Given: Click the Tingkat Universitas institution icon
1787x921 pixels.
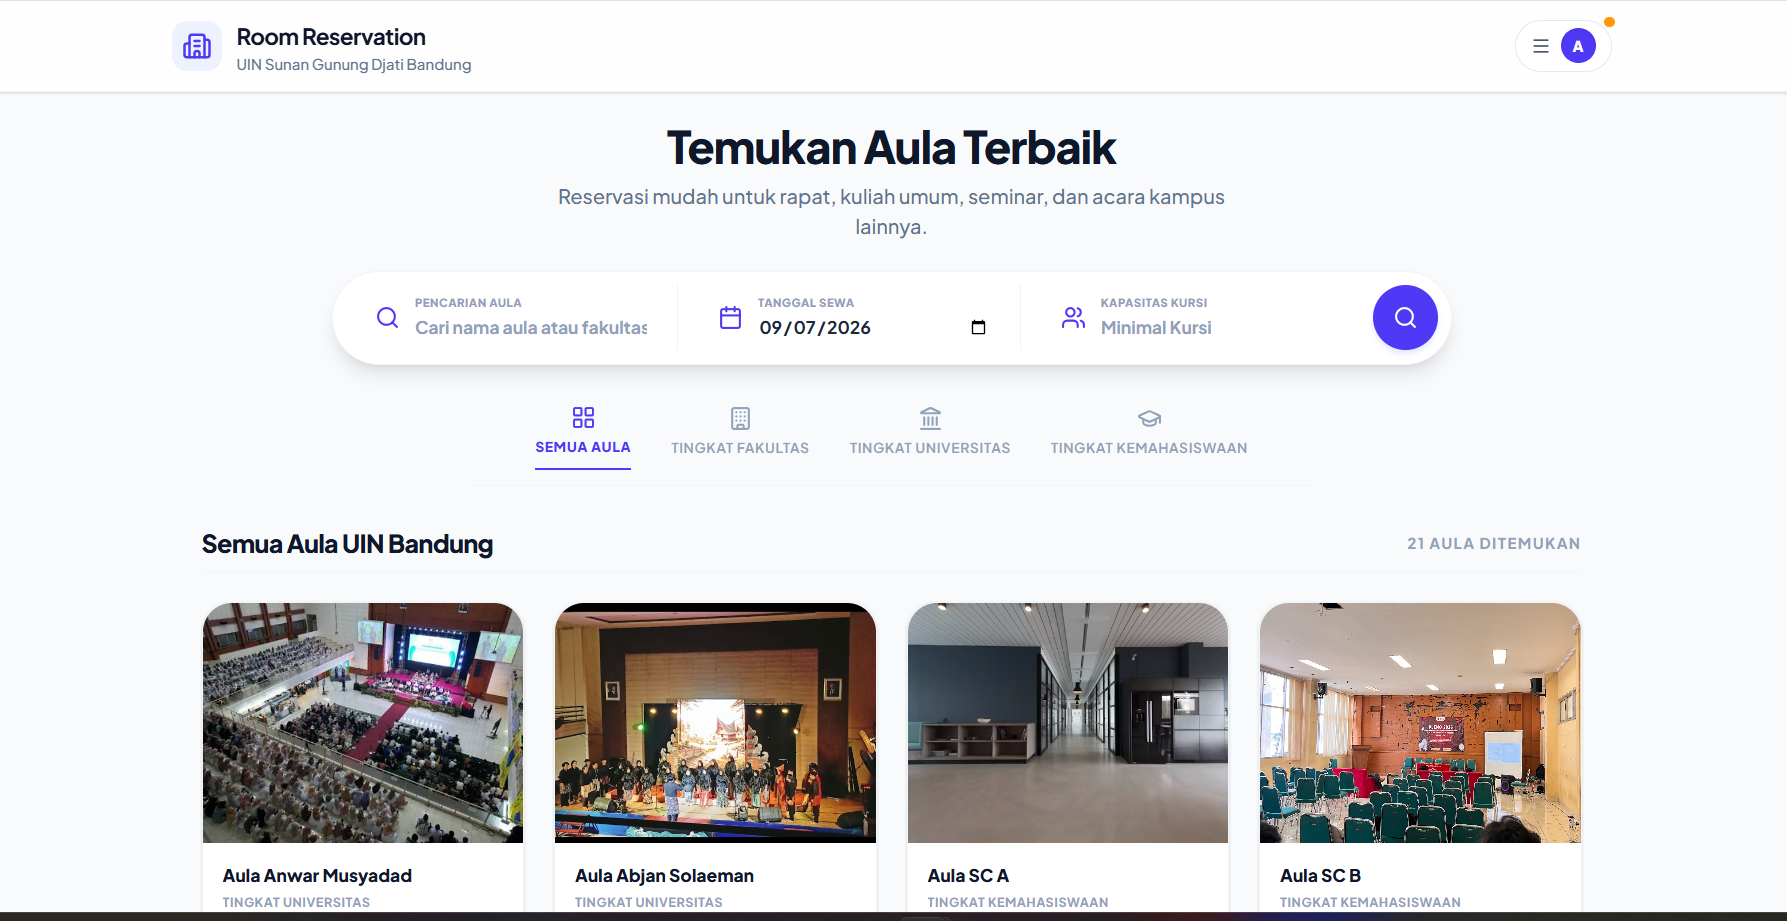Looking at the screenshot, I should (930, 418).
